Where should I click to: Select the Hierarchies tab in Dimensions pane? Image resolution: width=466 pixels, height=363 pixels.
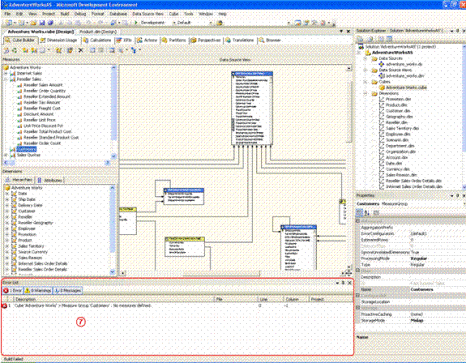pos(19,180)
